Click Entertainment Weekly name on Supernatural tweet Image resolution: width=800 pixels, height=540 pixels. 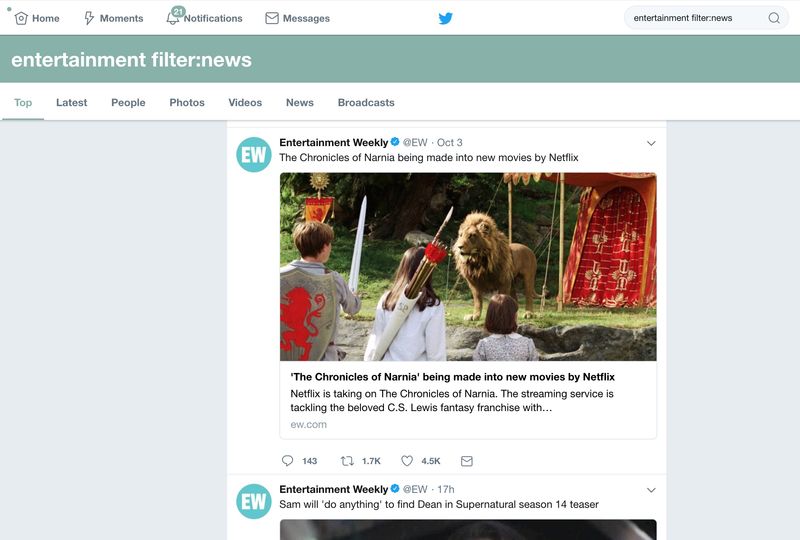334,489
